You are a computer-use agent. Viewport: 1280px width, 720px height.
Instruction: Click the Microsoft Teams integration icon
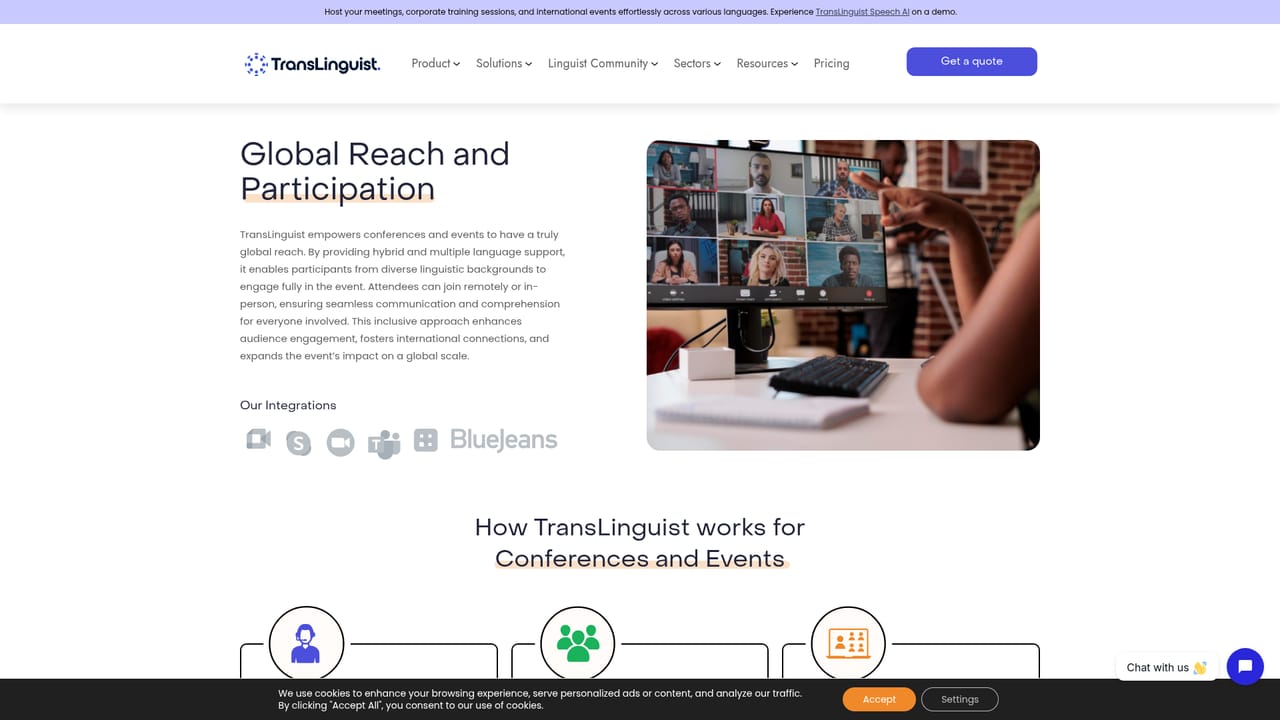384,443
